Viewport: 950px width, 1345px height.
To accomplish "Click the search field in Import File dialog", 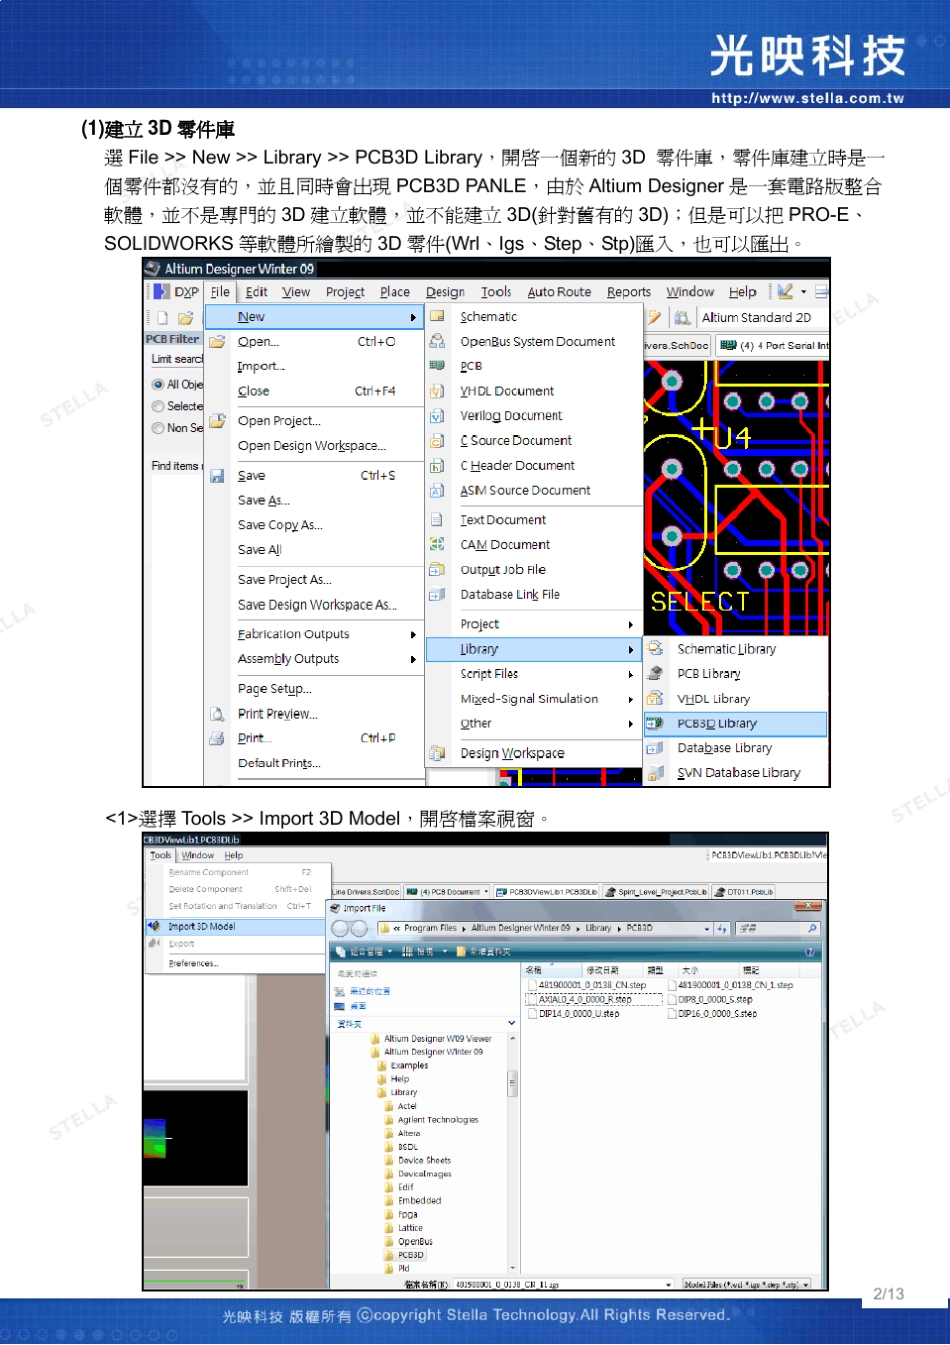I will [778, 928].
